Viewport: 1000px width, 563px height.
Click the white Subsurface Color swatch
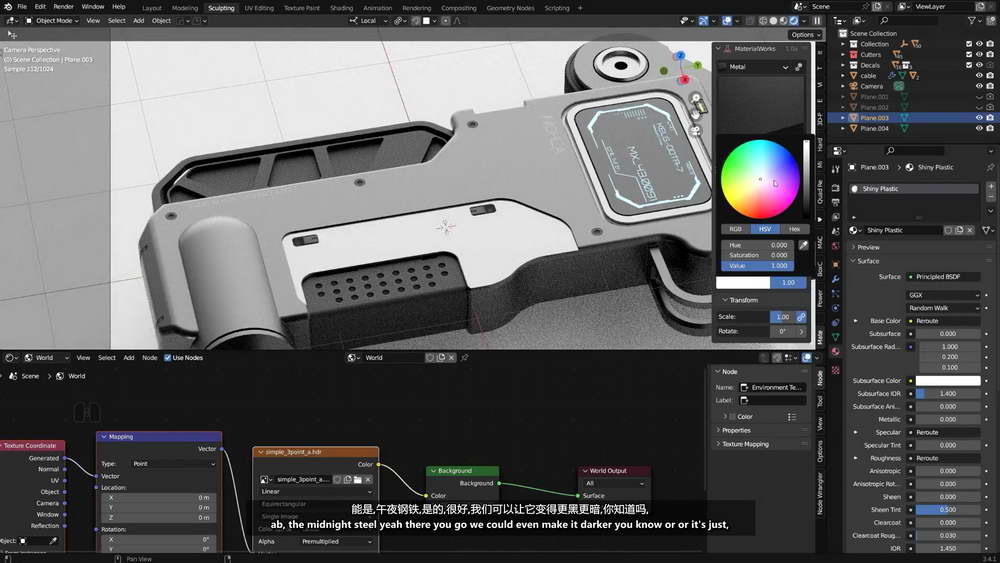click(948, 381)
